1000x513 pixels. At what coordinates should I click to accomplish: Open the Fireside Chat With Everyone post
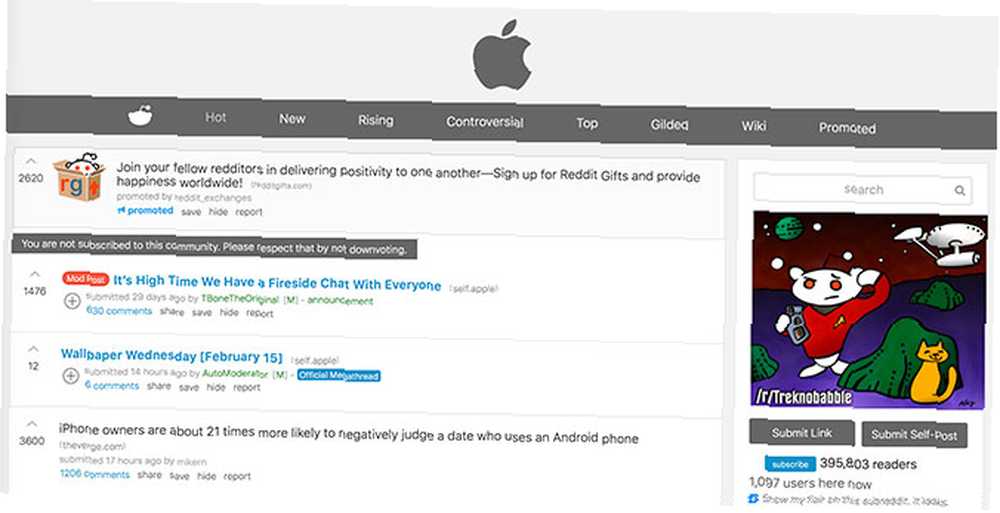[x=277, y=283]
